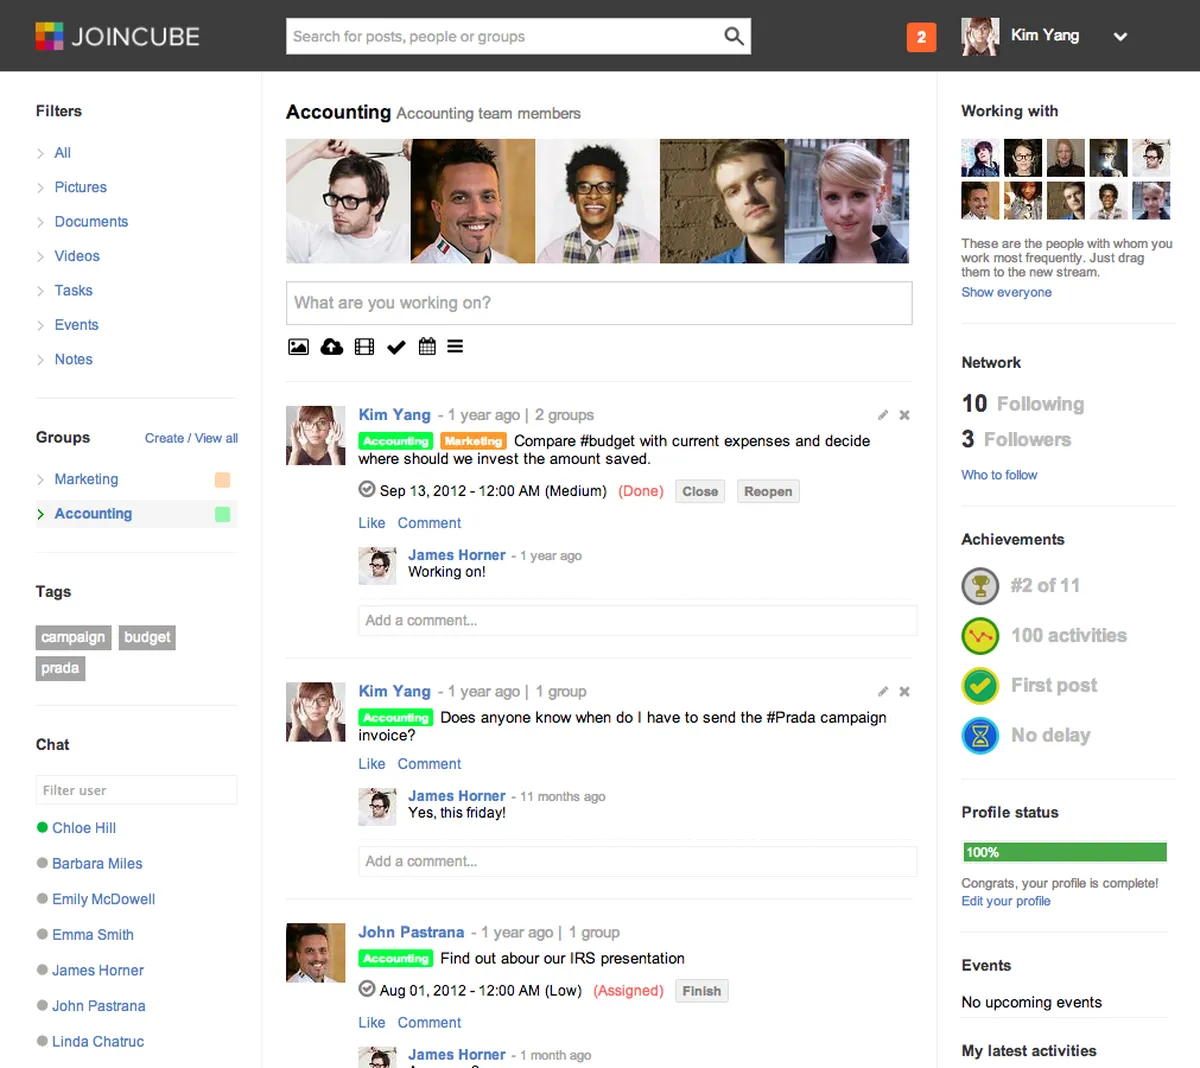Click Show everyone link
Viewport: 1200px width, 1068px height.
tap(1006, 292)
